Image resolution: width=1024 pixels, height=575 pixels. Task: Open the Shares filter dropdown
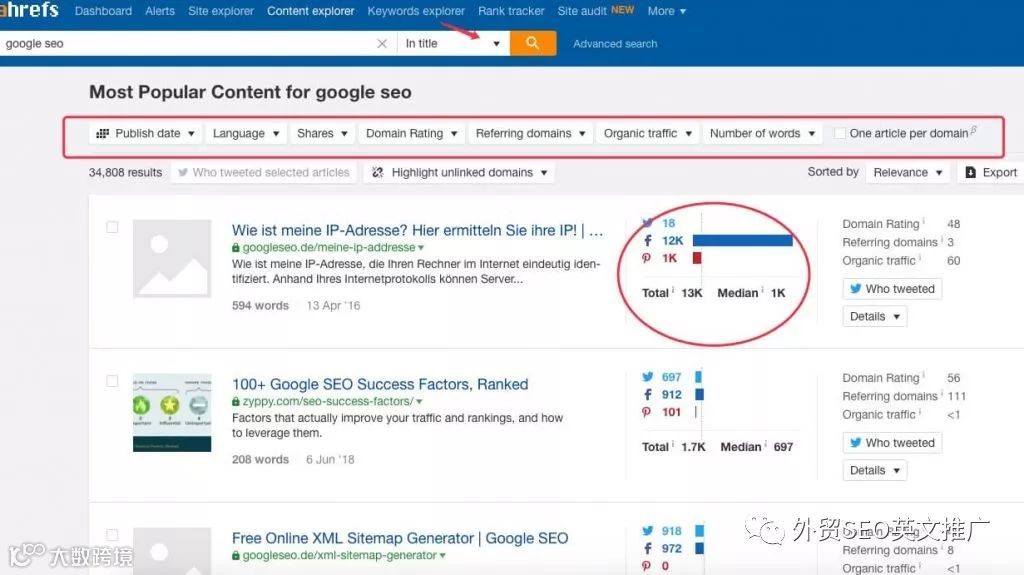point(322,133)
